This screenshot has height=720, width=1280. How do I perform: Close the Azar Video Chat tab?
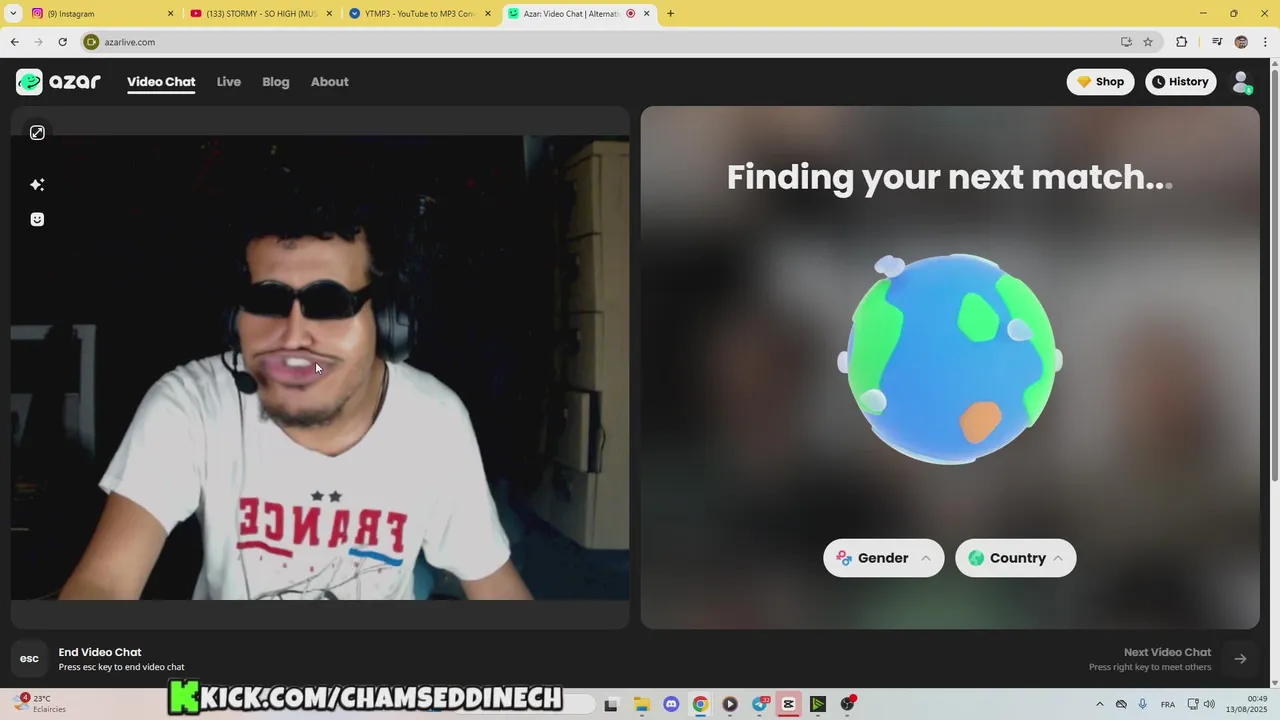tap(646, 13)
